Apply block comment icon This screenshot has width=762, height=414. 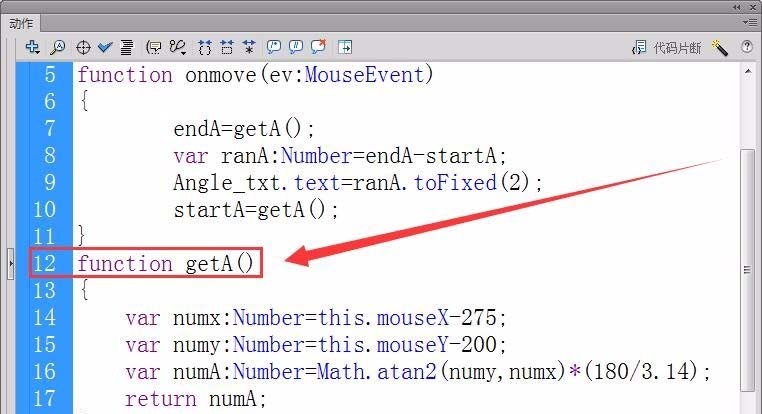[x=274, y=47]
